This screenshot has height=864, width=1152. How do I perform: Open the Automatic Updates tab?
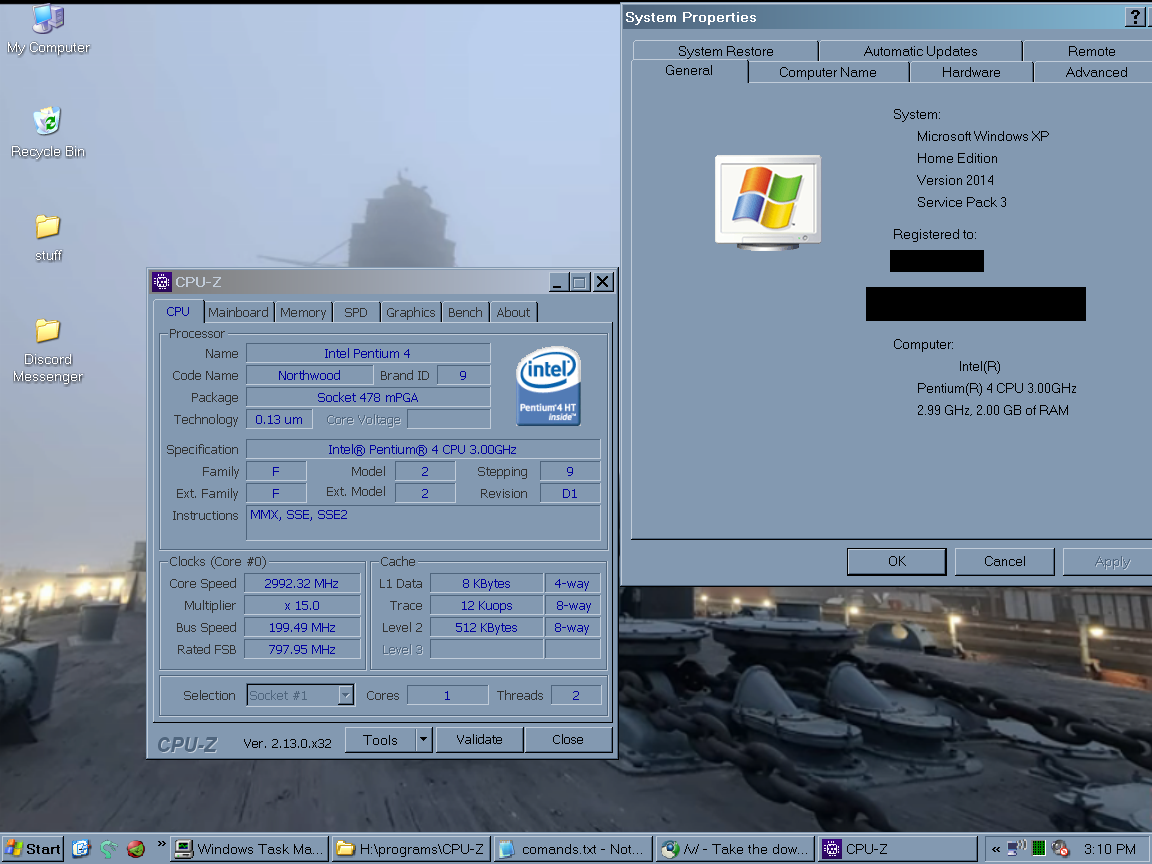point(920,51)
